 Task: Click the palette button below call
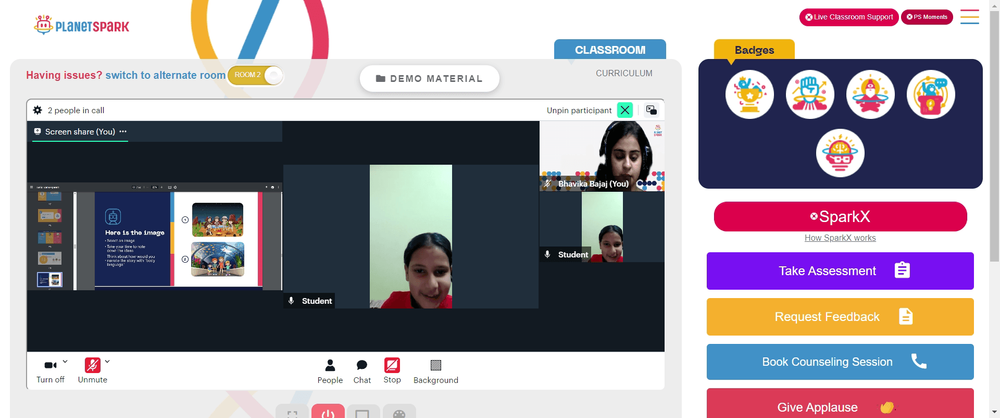tap(399, 412)
